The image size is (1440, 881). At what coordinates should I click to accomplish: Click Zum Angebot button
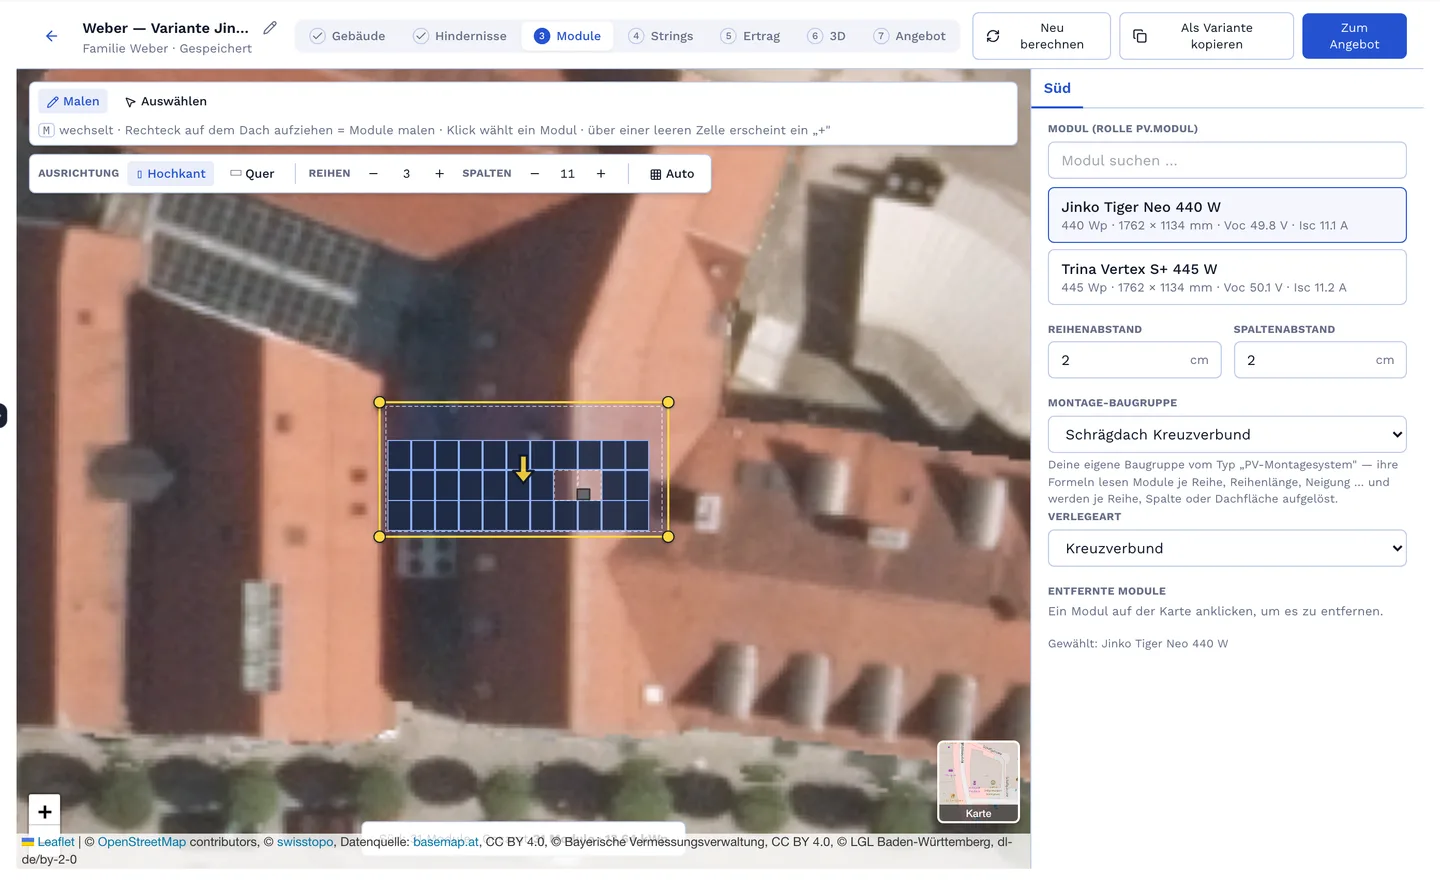(x=1354, y=36)
